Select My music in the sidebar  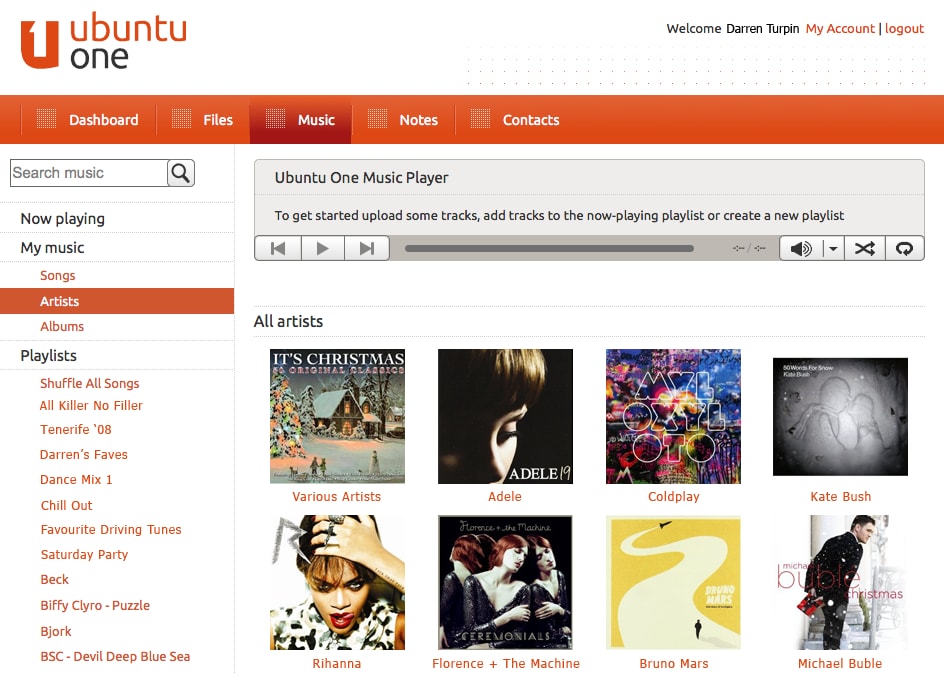(52, 247)
